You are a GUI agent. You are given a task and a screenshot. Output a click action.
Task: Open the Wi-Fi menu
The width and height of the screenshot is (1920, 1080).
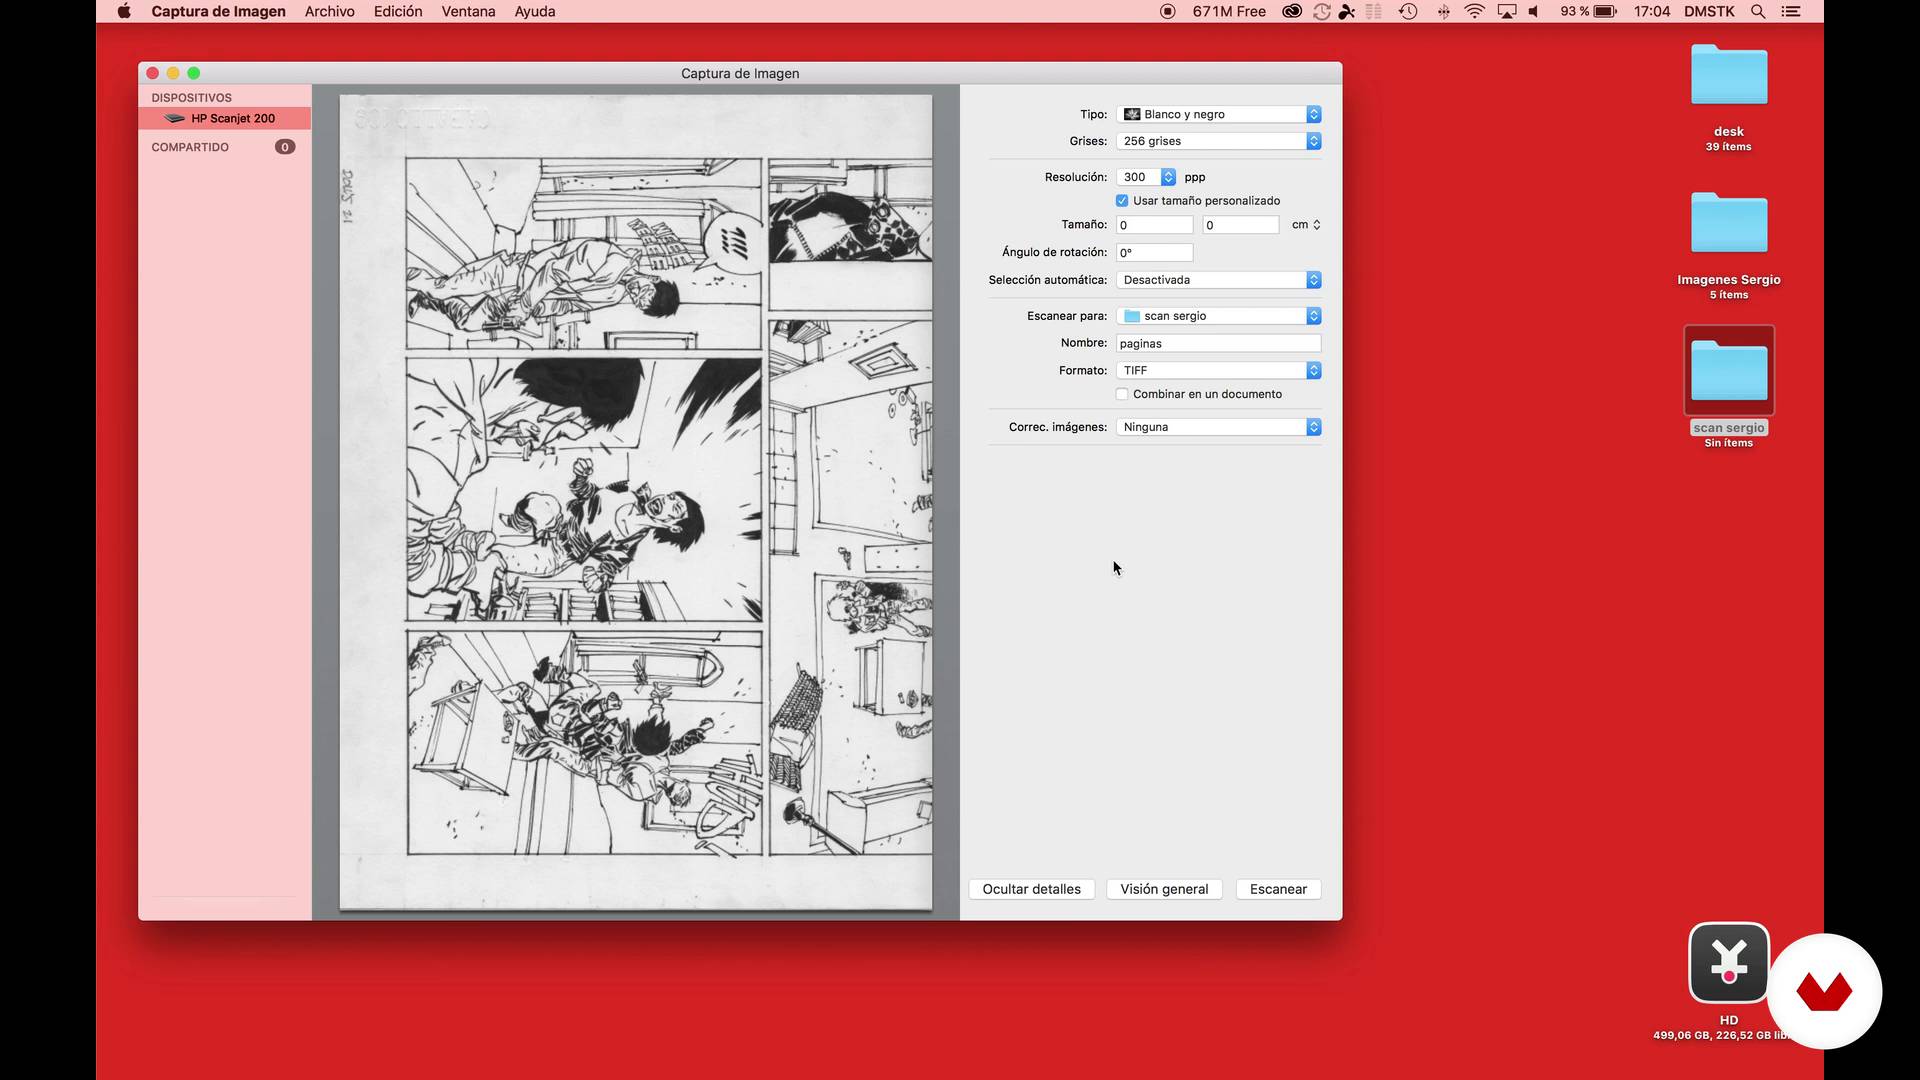(1474, 11)
